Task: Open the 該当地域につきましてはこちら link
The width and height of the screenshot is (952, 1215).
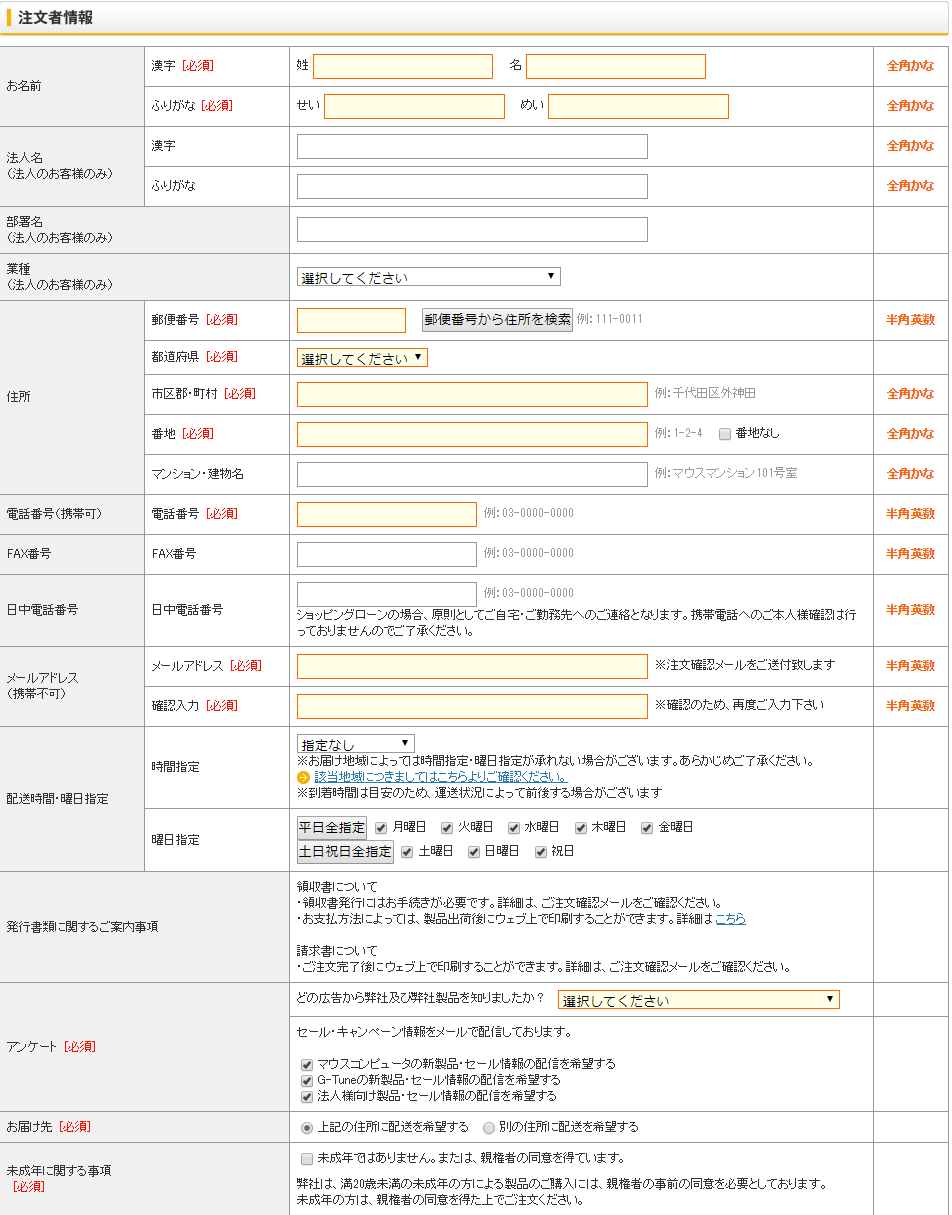Action: click(440, 776)
